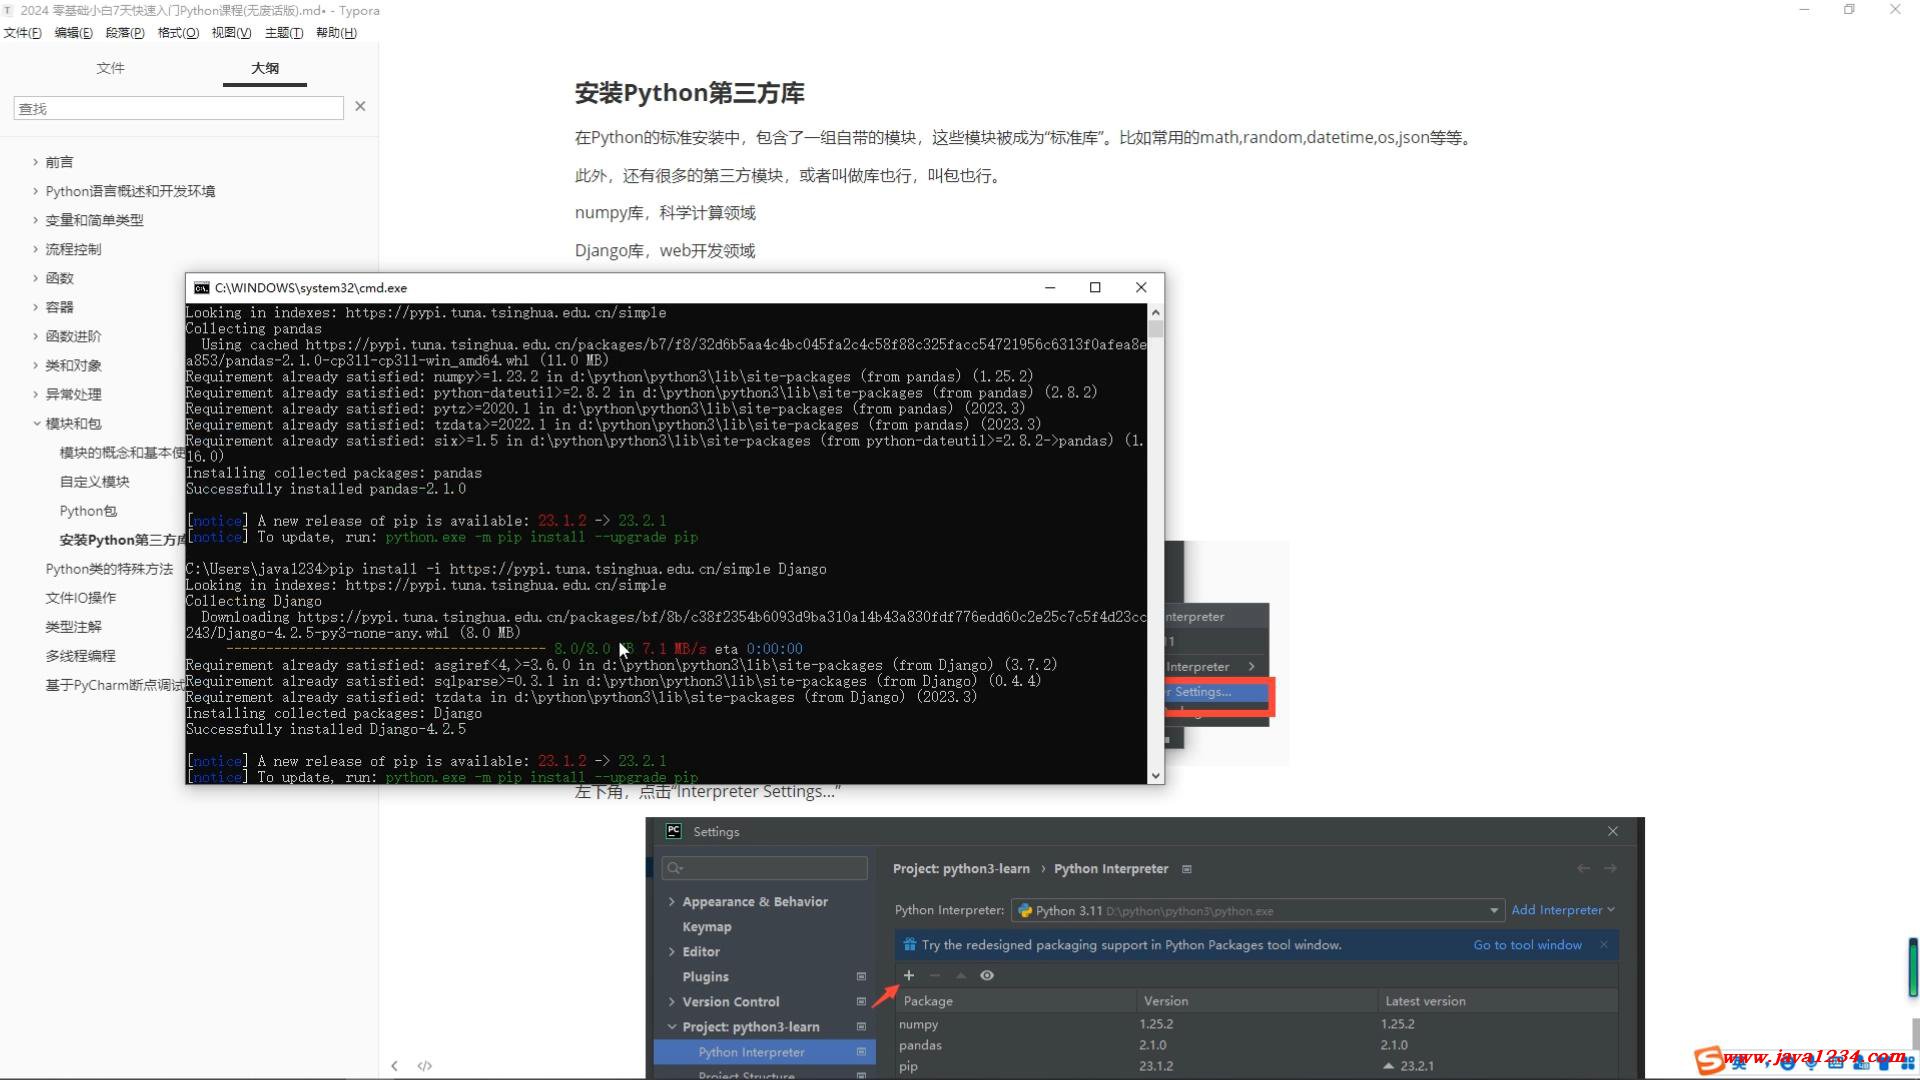The image size is (1920, 1080).
Task: Expand the 流程控制 chevron
Action: (x=35, y=249)
